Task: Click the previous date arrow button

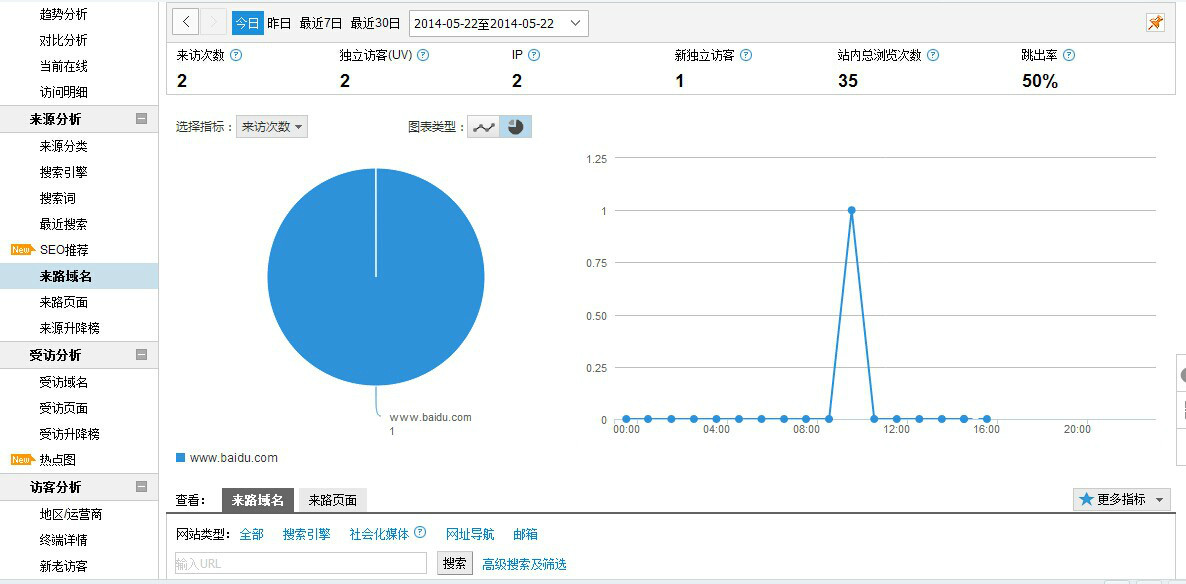Action: point(185,23)
